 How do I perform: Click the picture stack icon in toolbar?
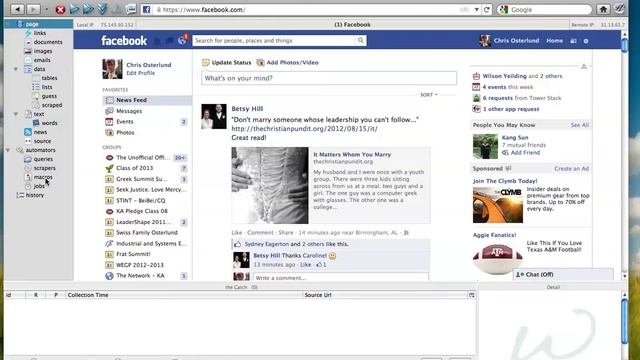(x=131, y=9)
